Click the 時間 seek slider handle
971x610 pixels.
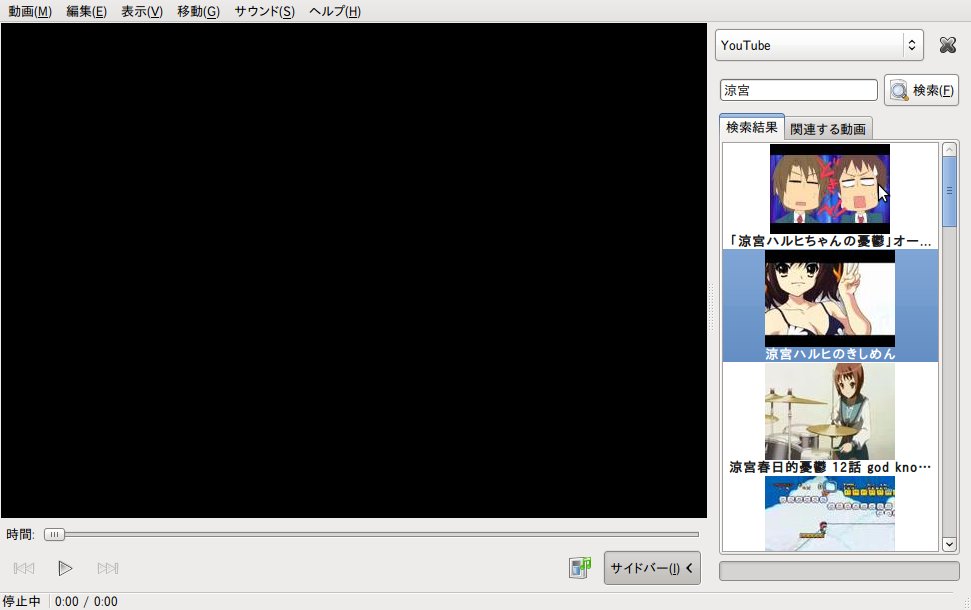pos(54,534)
